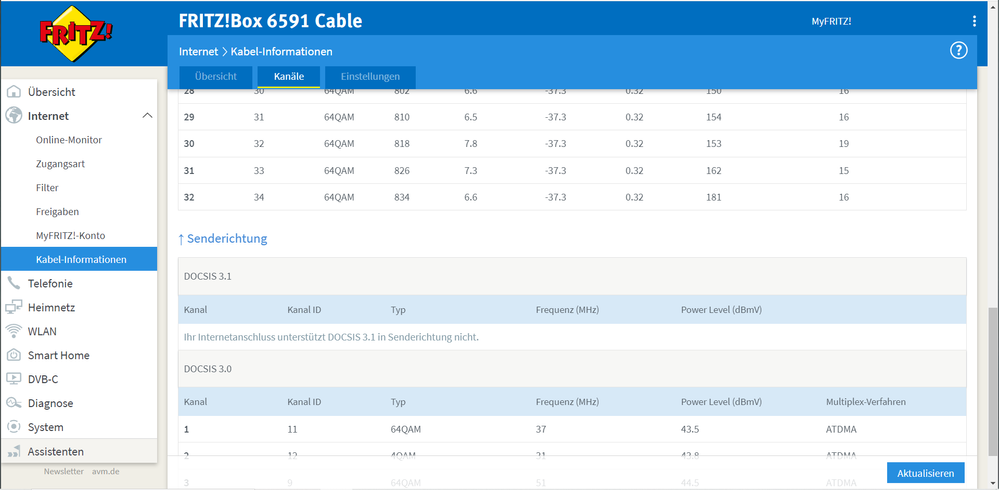Click the FRITZ! logo
Image resolution: width=999 pixels, height=490 pixels.
click(x=76, y=35)
